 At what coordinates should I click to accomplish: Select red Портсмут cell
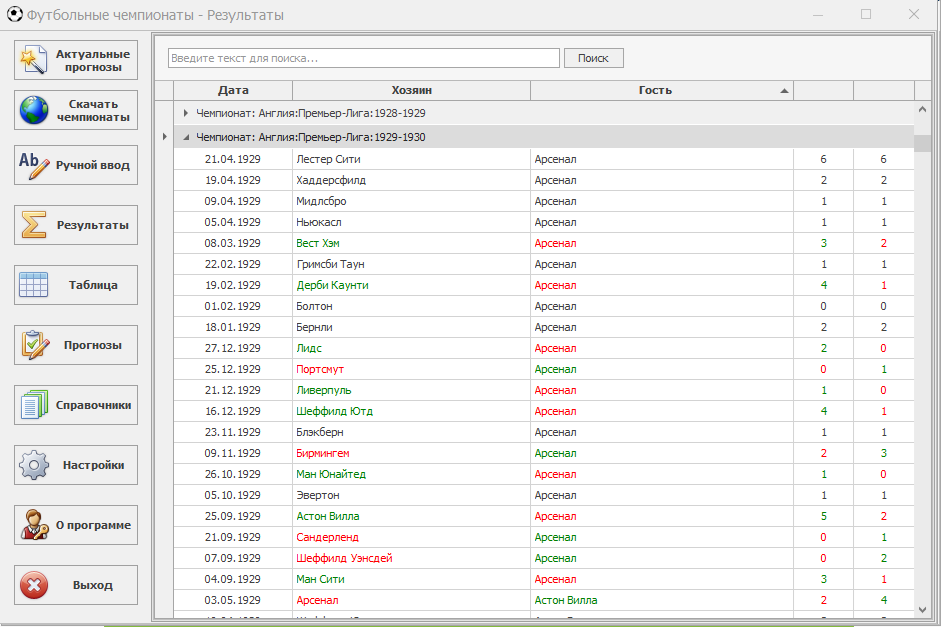pos(412,369)
